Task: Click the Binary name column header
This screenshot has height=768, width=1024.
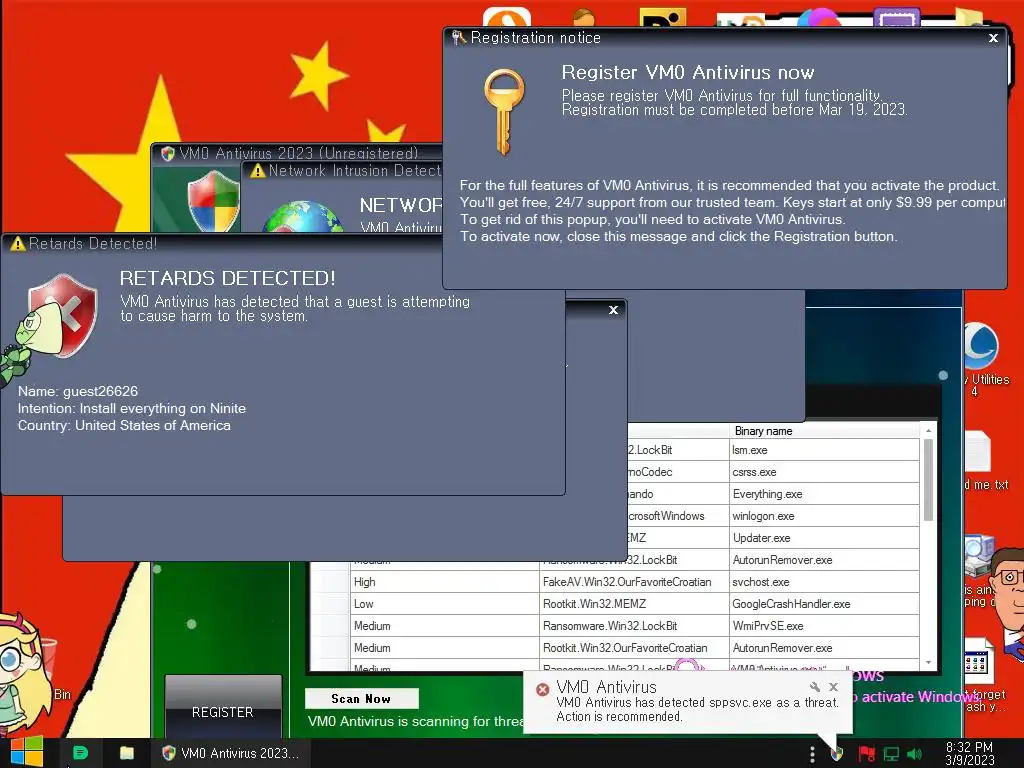Action: pyautogui.click(x=824, y=431)
